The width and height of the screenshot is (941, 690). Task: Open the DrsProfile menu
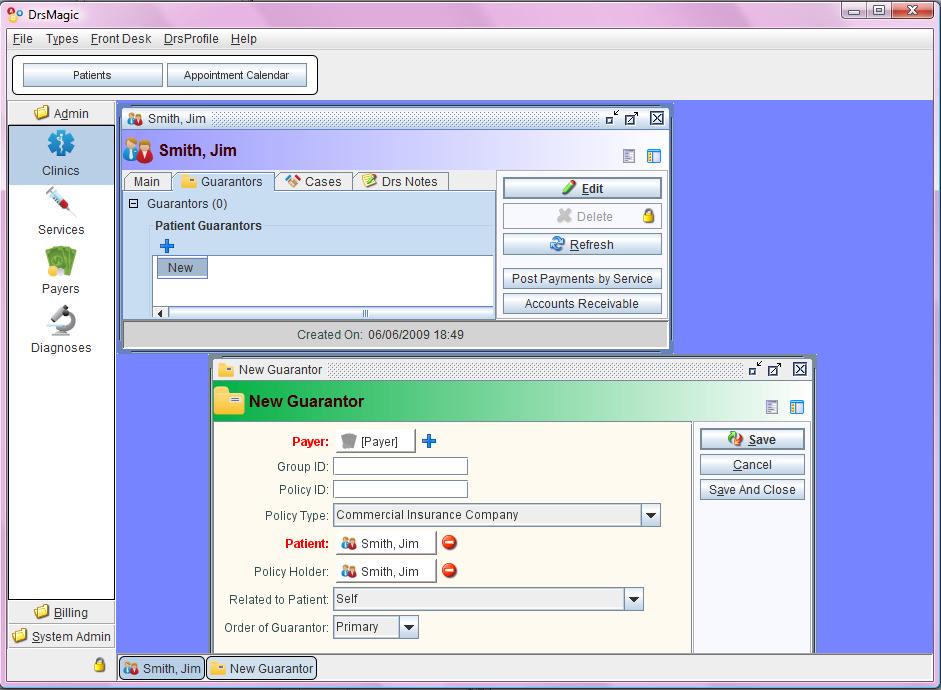191,38
